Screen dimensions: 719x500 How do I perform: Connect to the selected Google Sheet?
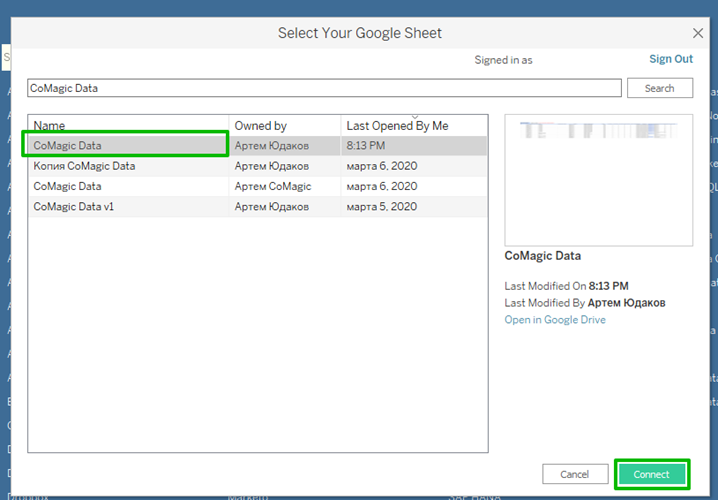point(652,474)
